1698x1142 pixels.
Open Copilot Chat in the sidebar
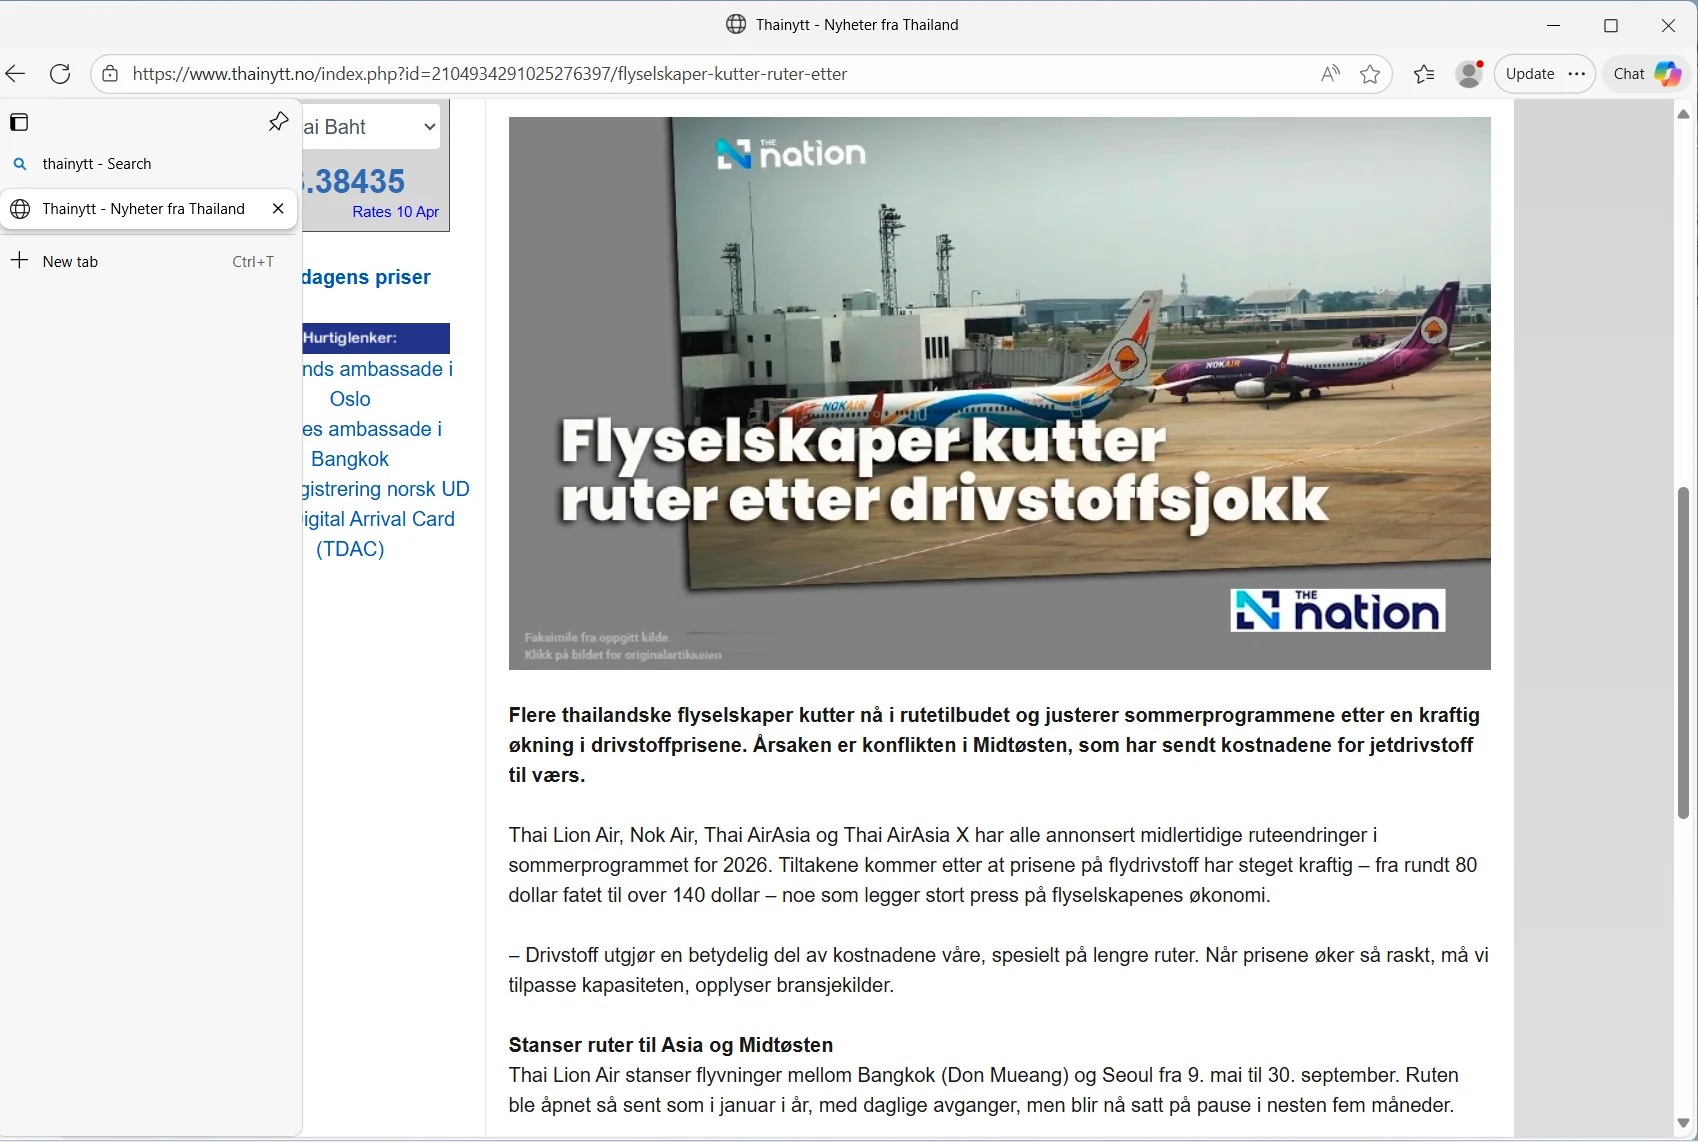click(1644, 73)
